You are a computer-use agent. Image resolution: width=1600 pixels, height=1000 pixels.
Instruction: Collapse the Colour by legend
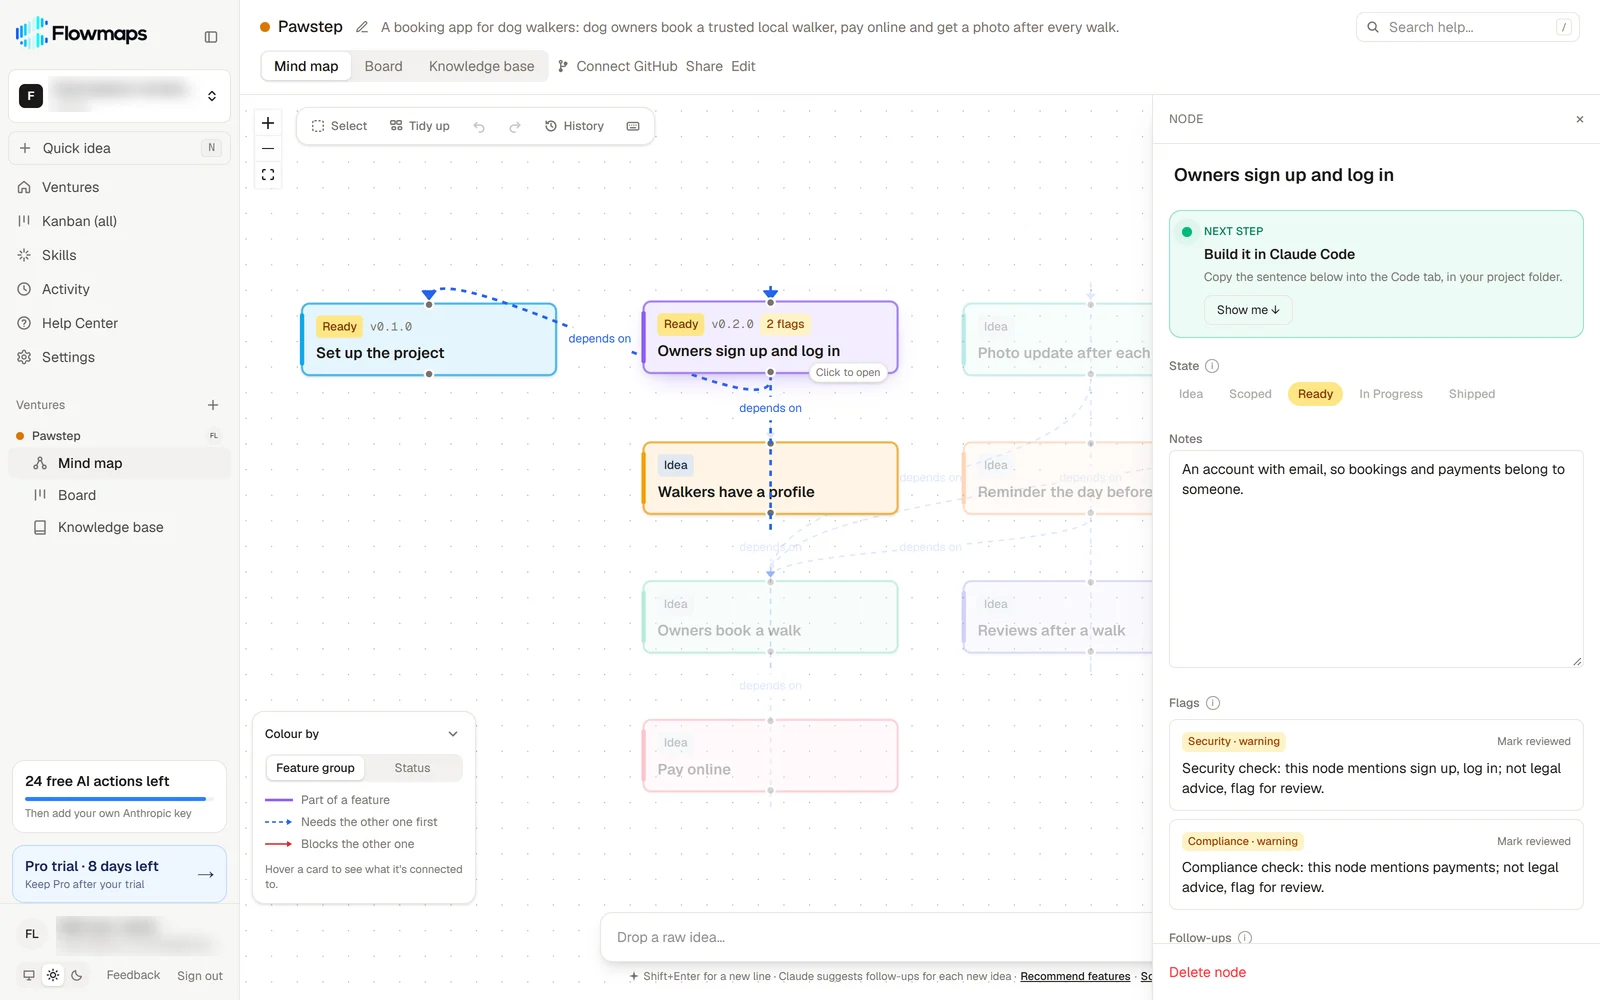pyautogui.click(x=453, y=734)
